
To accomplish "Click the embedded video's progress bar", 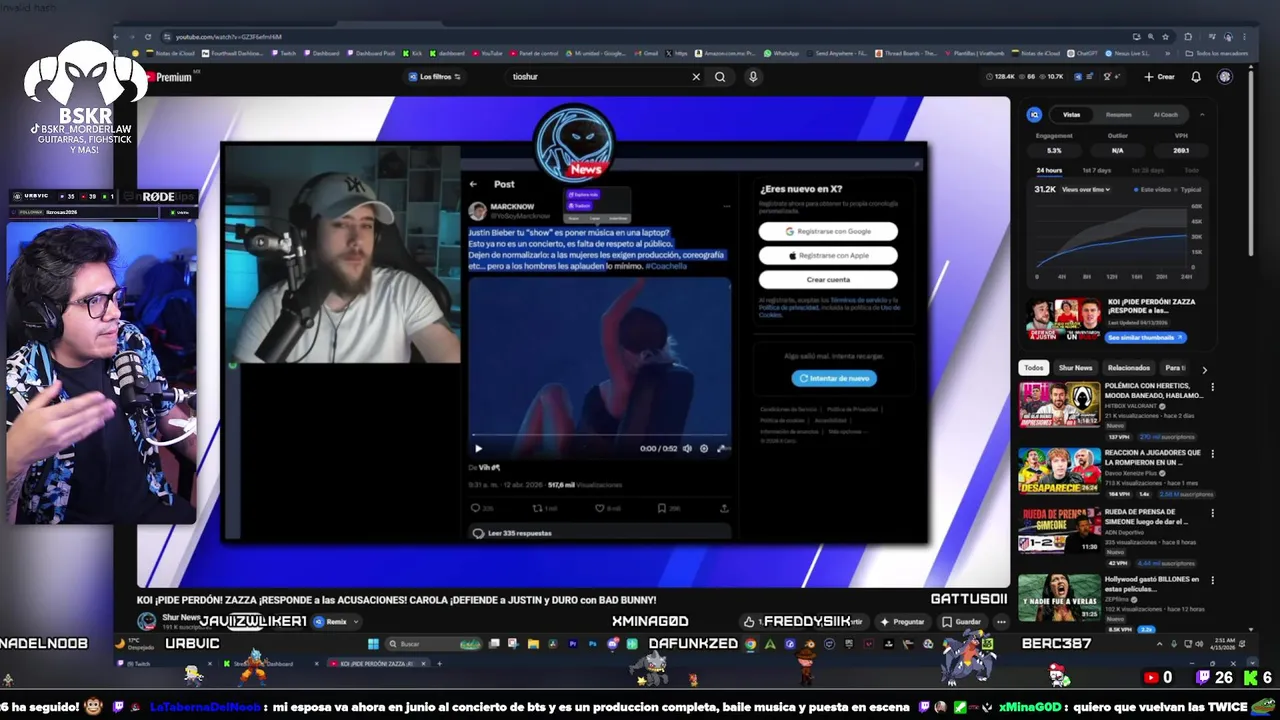I will pyautogui.click(x=600, y=436).
